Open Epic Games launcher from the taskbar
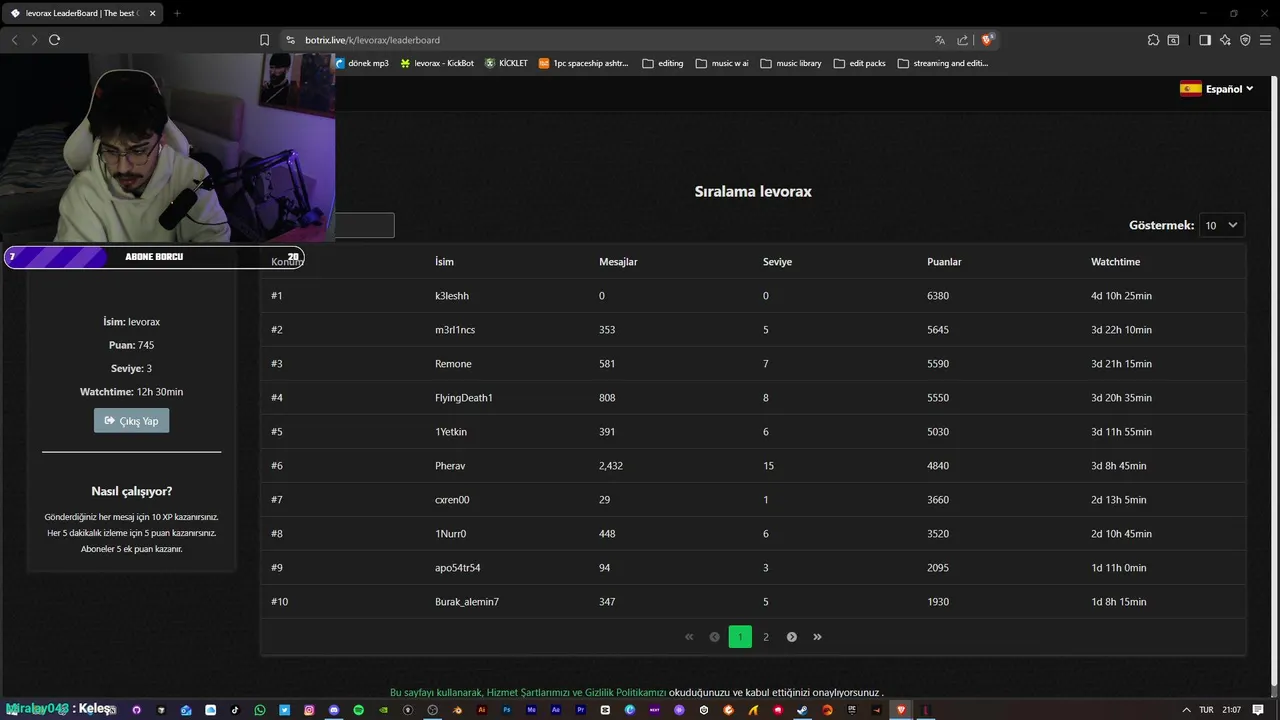1280x720 pixels. 851,710
